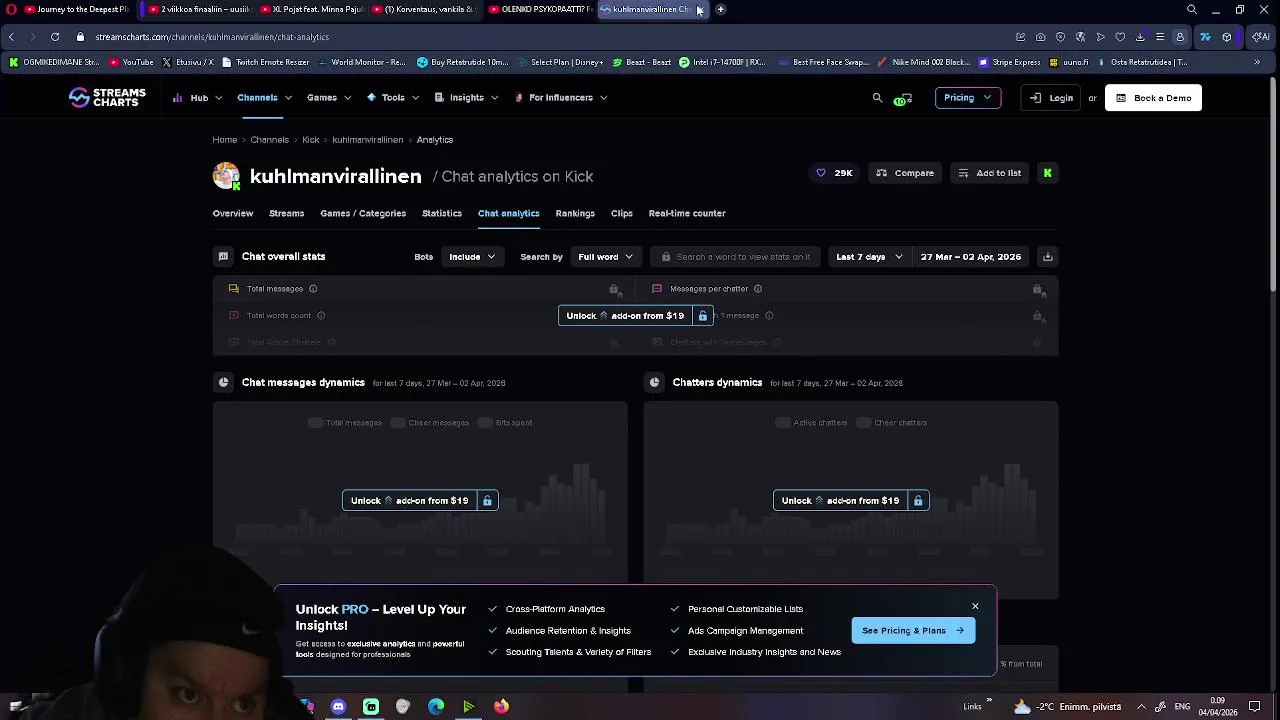This screenshot has height=720, width=1280.
Task: Open the browser profile account icon
Action: (x=1180, y=37)
